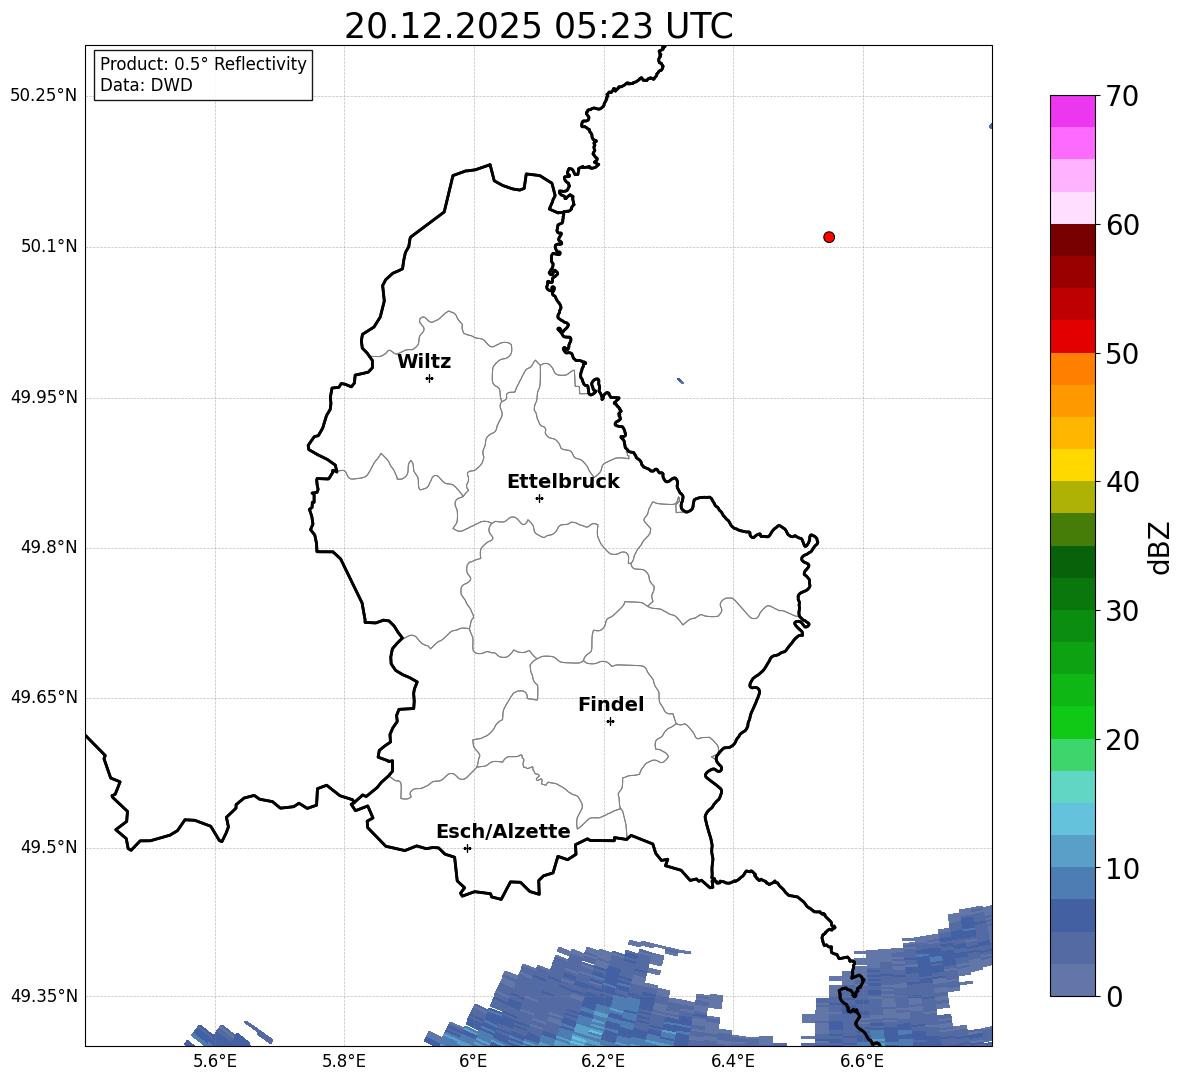Click the 5.8°E longitude label
This screenshot has height=1081, width=1184.
[x=344, y=1061]
